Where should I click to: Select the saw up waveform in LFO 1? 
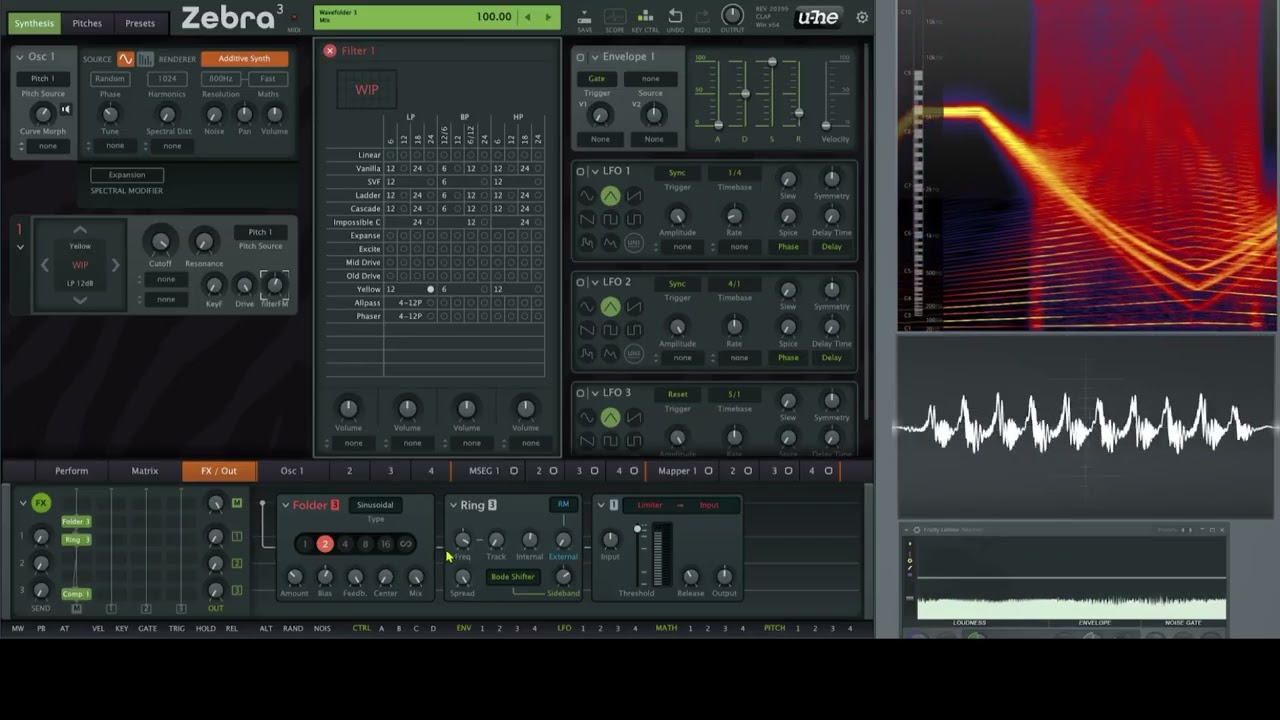pyautogui.click(x=633, y=196)
